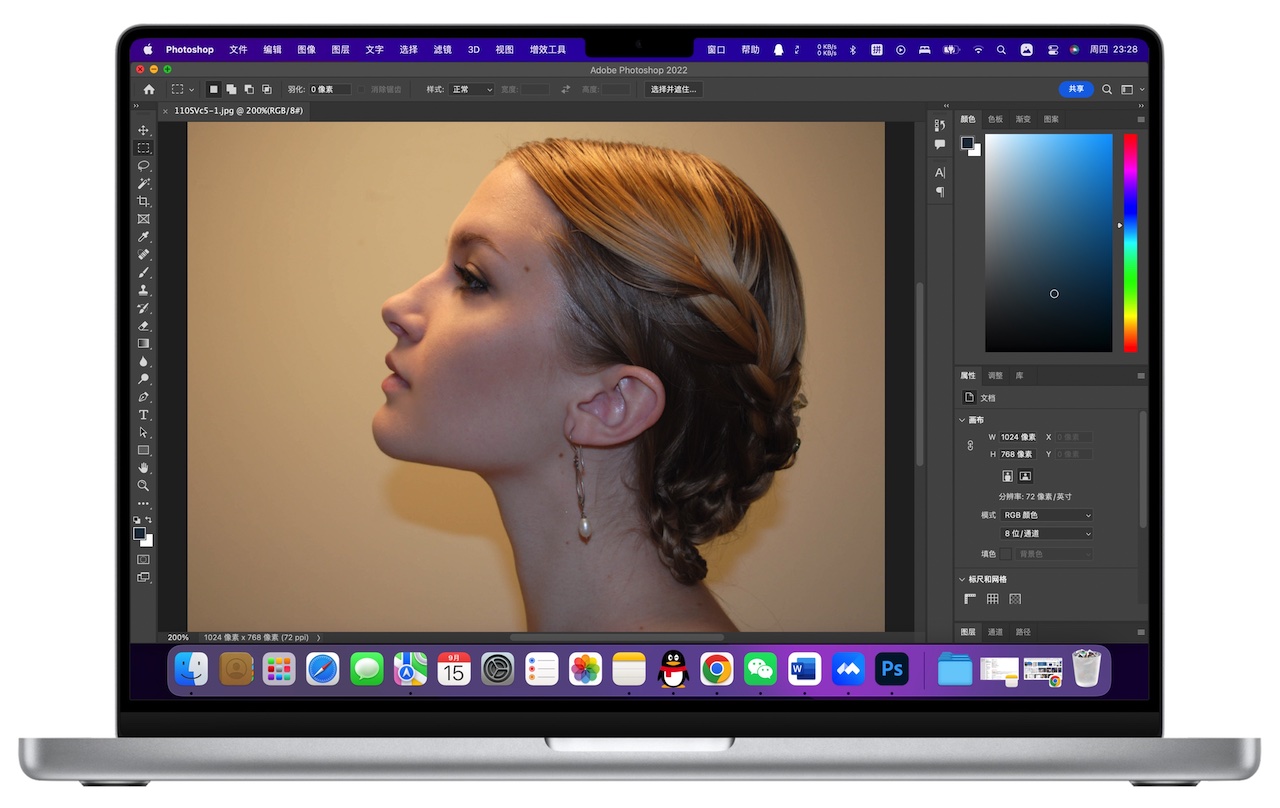
Task: Open Photoshop from the Dock
Action: [892, 668]
